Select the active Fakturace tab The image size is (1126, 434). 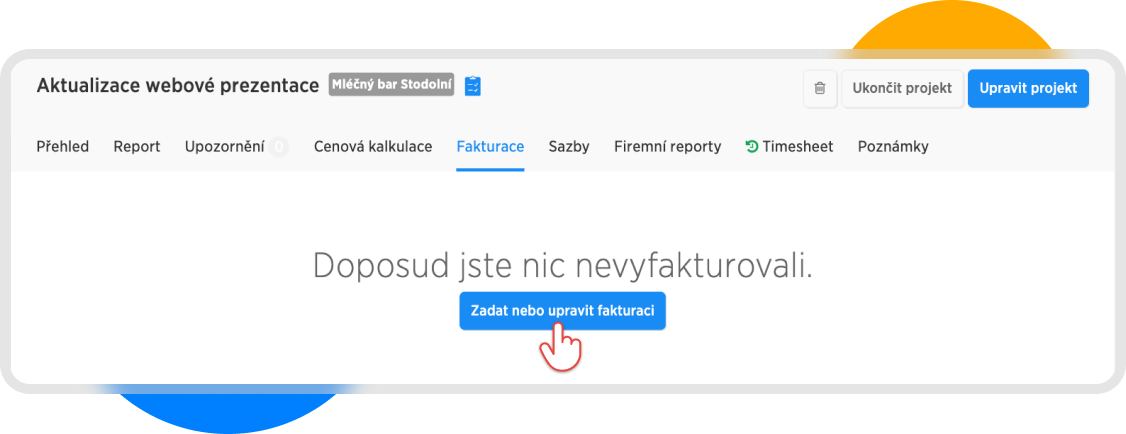[x=490, y=147]
